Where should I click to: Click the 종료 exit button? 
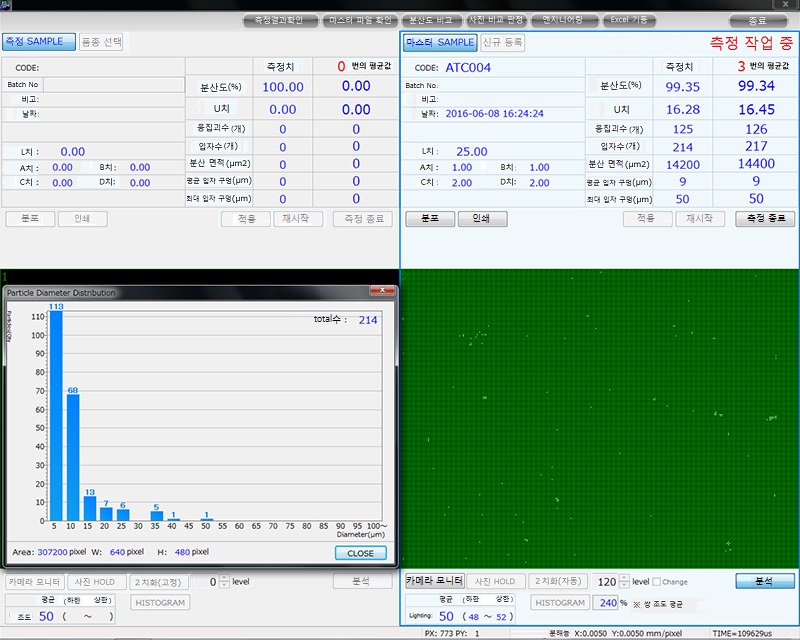coord(759,20)
